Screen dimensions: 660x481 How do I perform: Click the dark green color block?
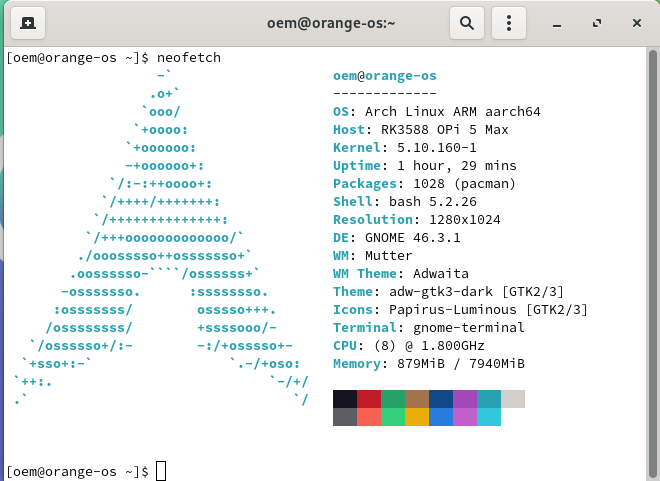[x=393, y=399]
